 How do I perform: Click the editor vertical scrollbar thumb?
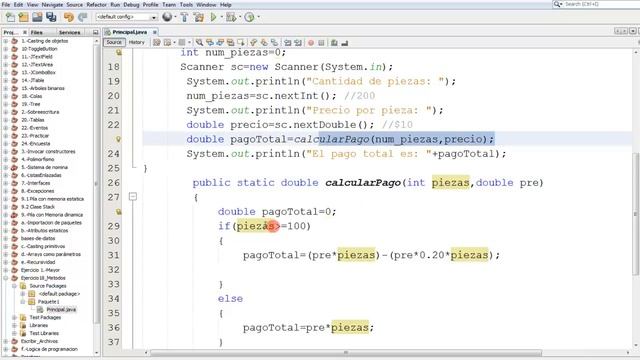click(x=636, y=215)
